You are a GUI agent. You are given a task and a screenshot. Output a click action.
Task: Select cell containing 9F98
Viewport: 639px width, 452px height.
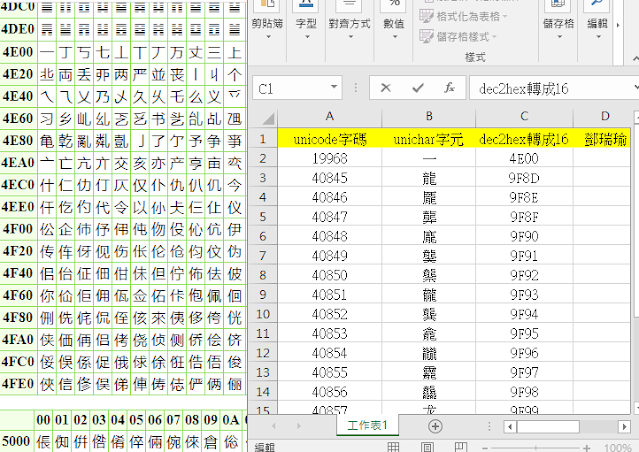[x=524, y=392]
